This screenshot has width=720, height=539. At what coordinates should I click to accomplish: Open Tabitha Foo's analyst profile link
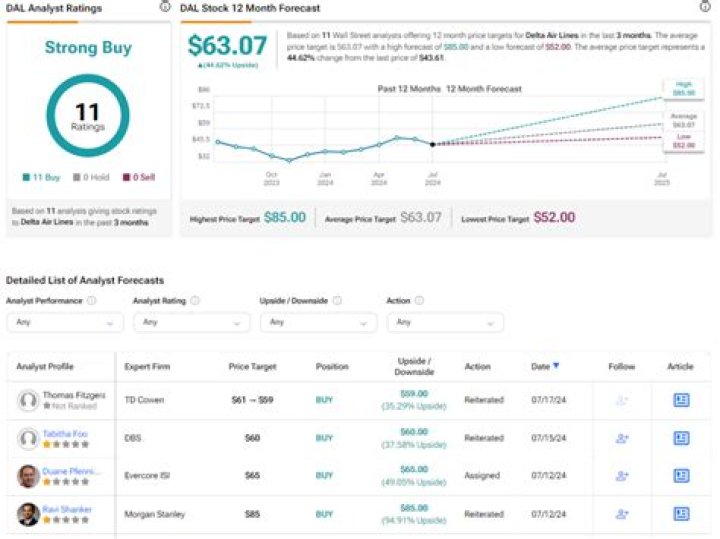(x=66, y=433)
